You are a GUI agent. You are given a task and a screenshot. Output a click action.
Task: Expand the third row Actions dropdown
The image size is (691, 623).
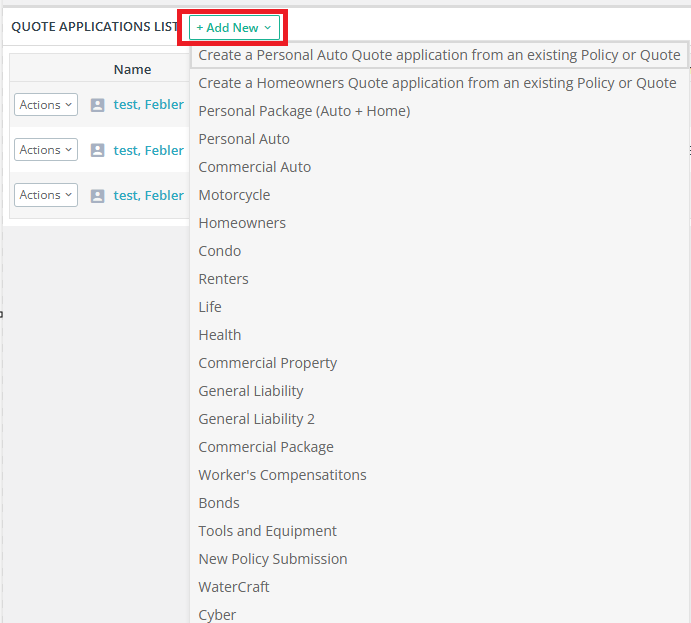click(x=46, y=195)
